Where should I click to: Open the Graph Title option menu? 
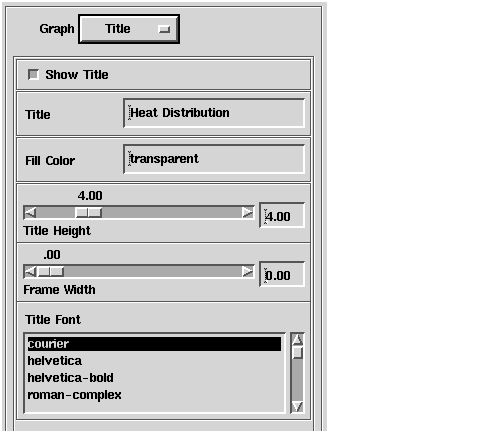point(129,29)
